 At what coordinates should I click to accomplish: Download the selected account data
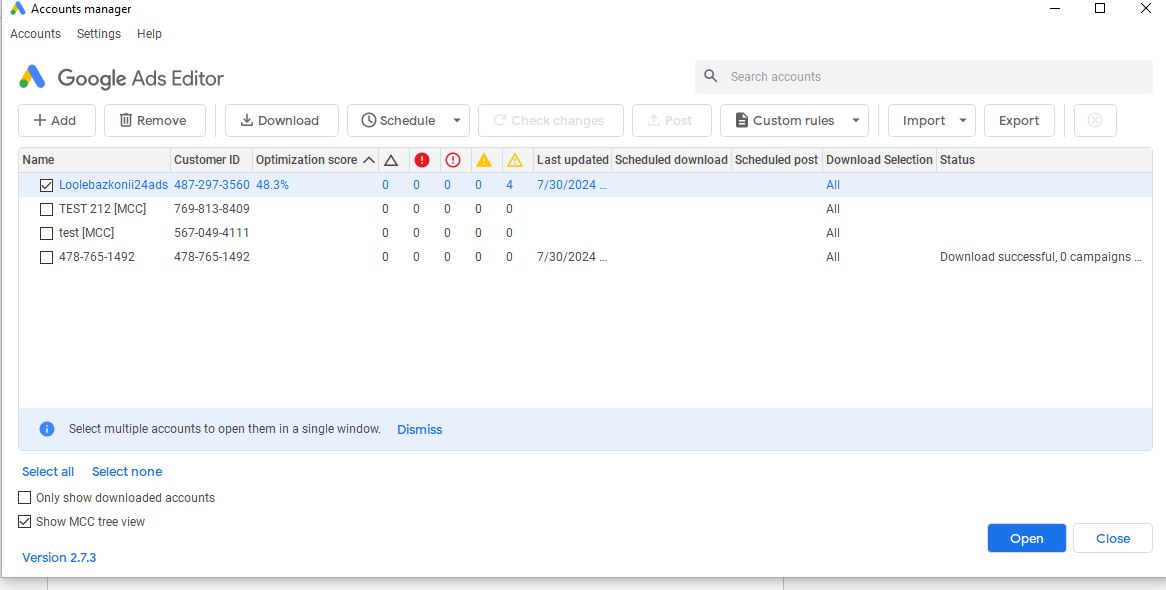[x=281, y=121]
